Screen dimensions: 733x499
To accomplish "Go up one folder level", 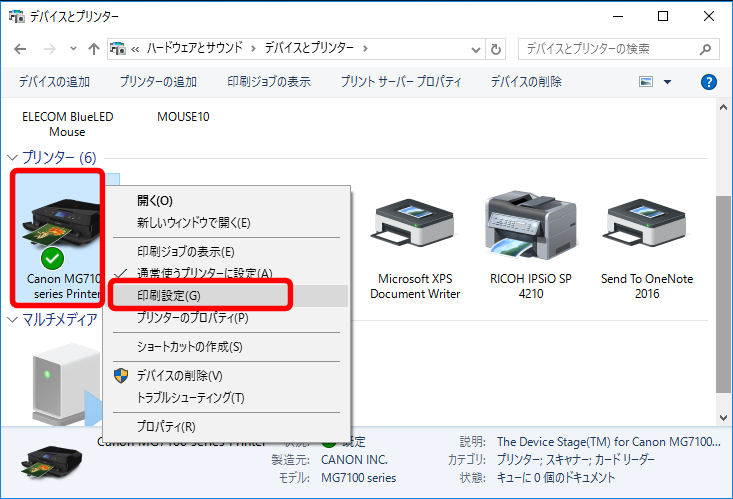I will click(x=94, y=49).
